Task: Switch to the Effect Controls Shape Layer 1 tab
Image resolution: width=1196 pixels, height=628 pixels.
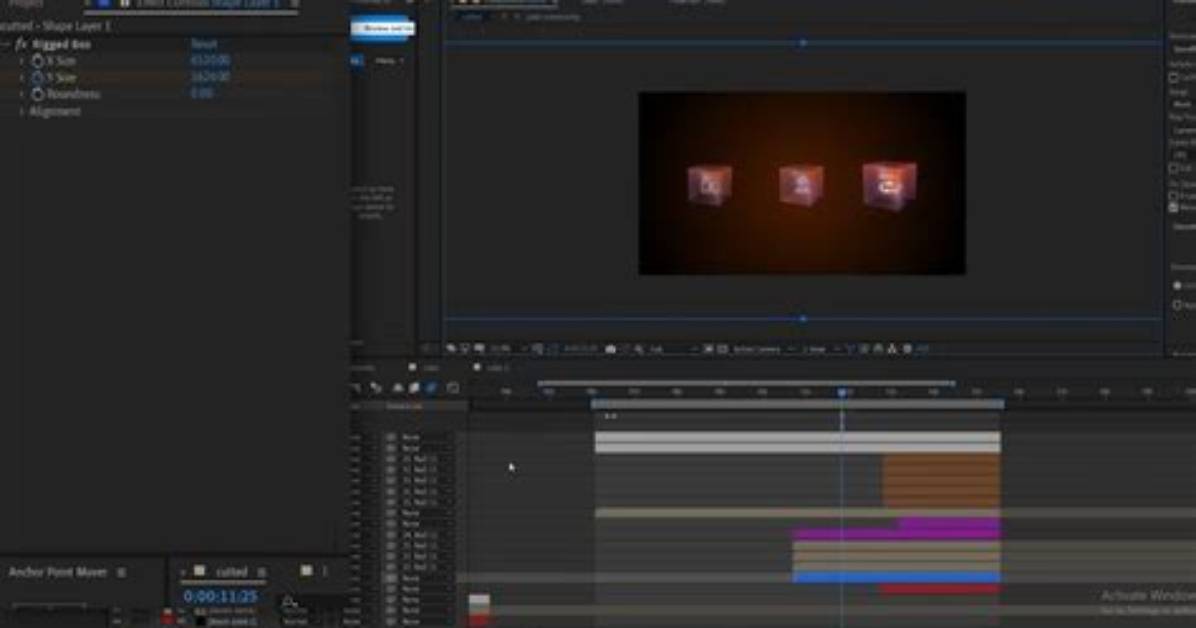Action: [x=207, y=4]
